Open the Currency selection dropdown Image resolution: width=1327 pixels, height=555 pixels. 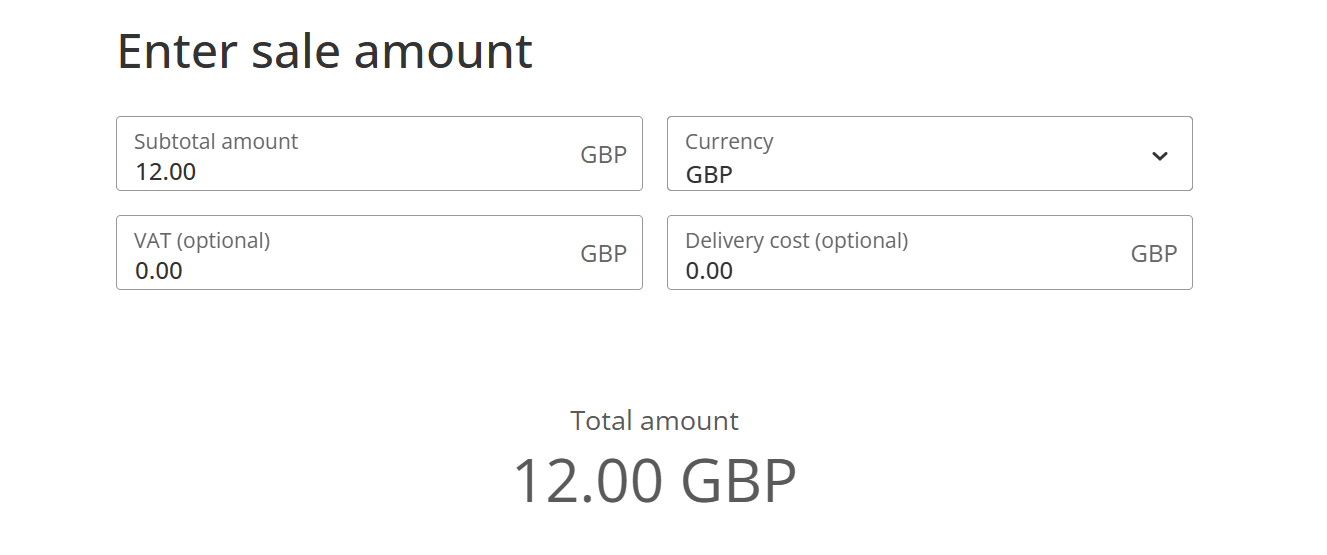tap(928, 154)
